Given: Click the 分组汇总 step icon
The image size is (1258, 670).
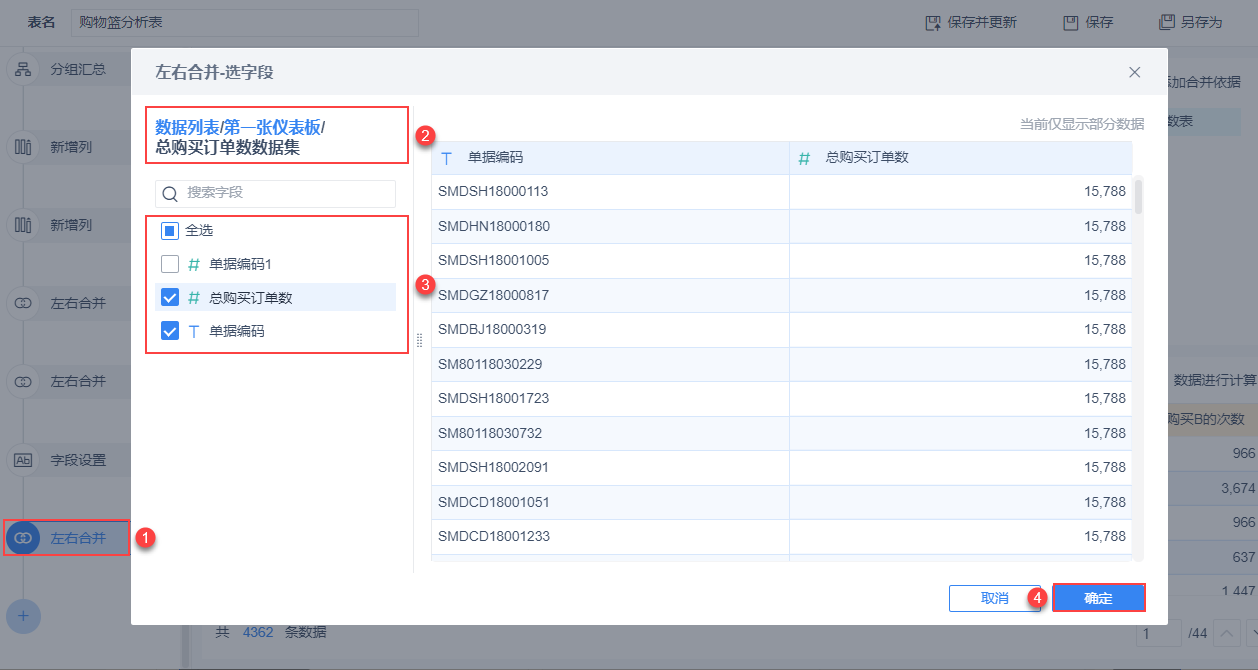Looking at the screenshot, I should (22, 70).
